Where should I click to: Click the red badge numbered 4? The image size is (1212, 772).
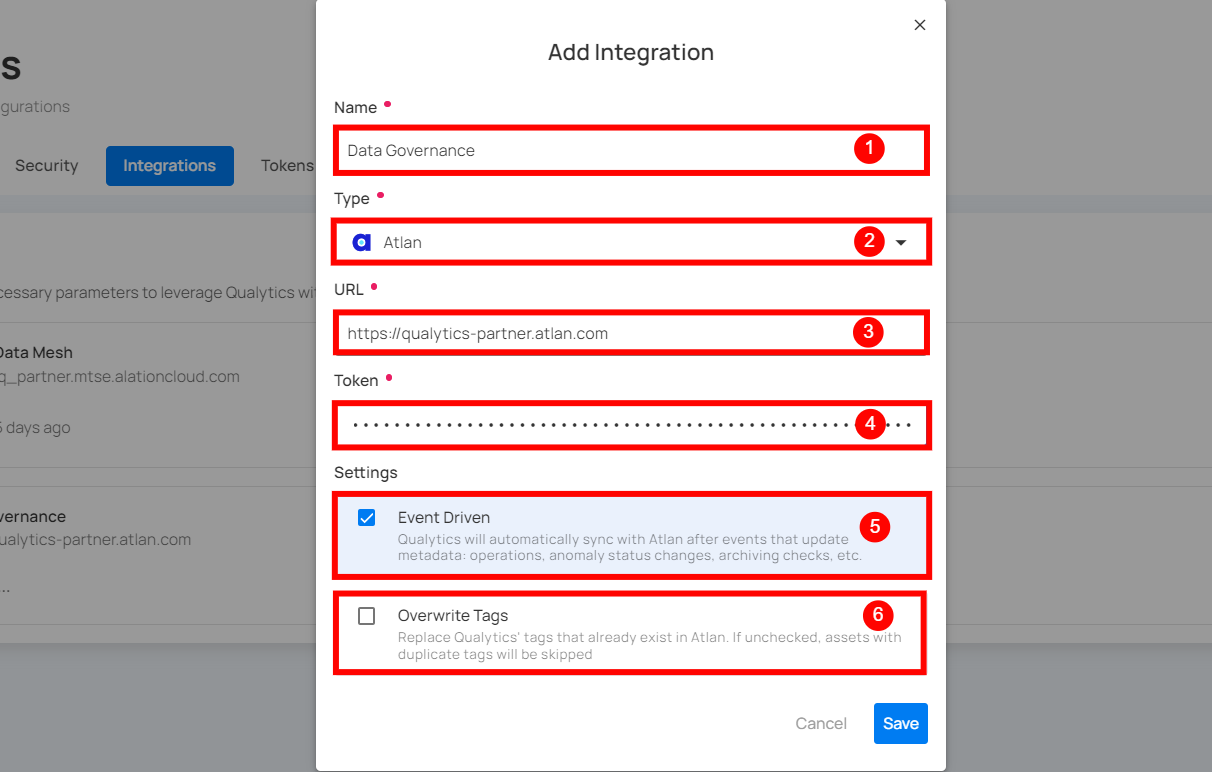[869, 424]
